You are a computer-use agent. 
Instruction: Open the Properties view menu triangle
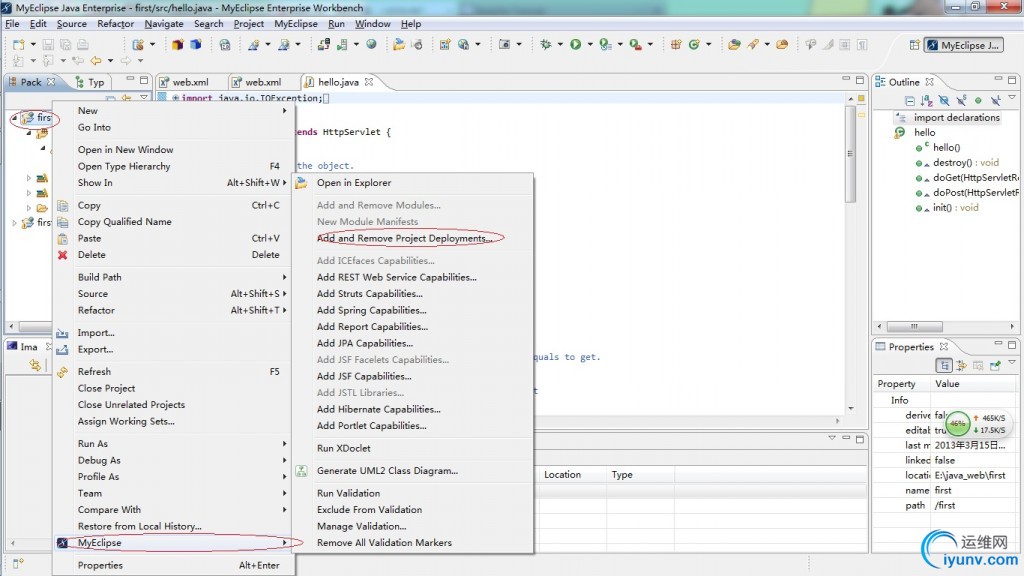pyautogui.click(x=1012, y=362)
